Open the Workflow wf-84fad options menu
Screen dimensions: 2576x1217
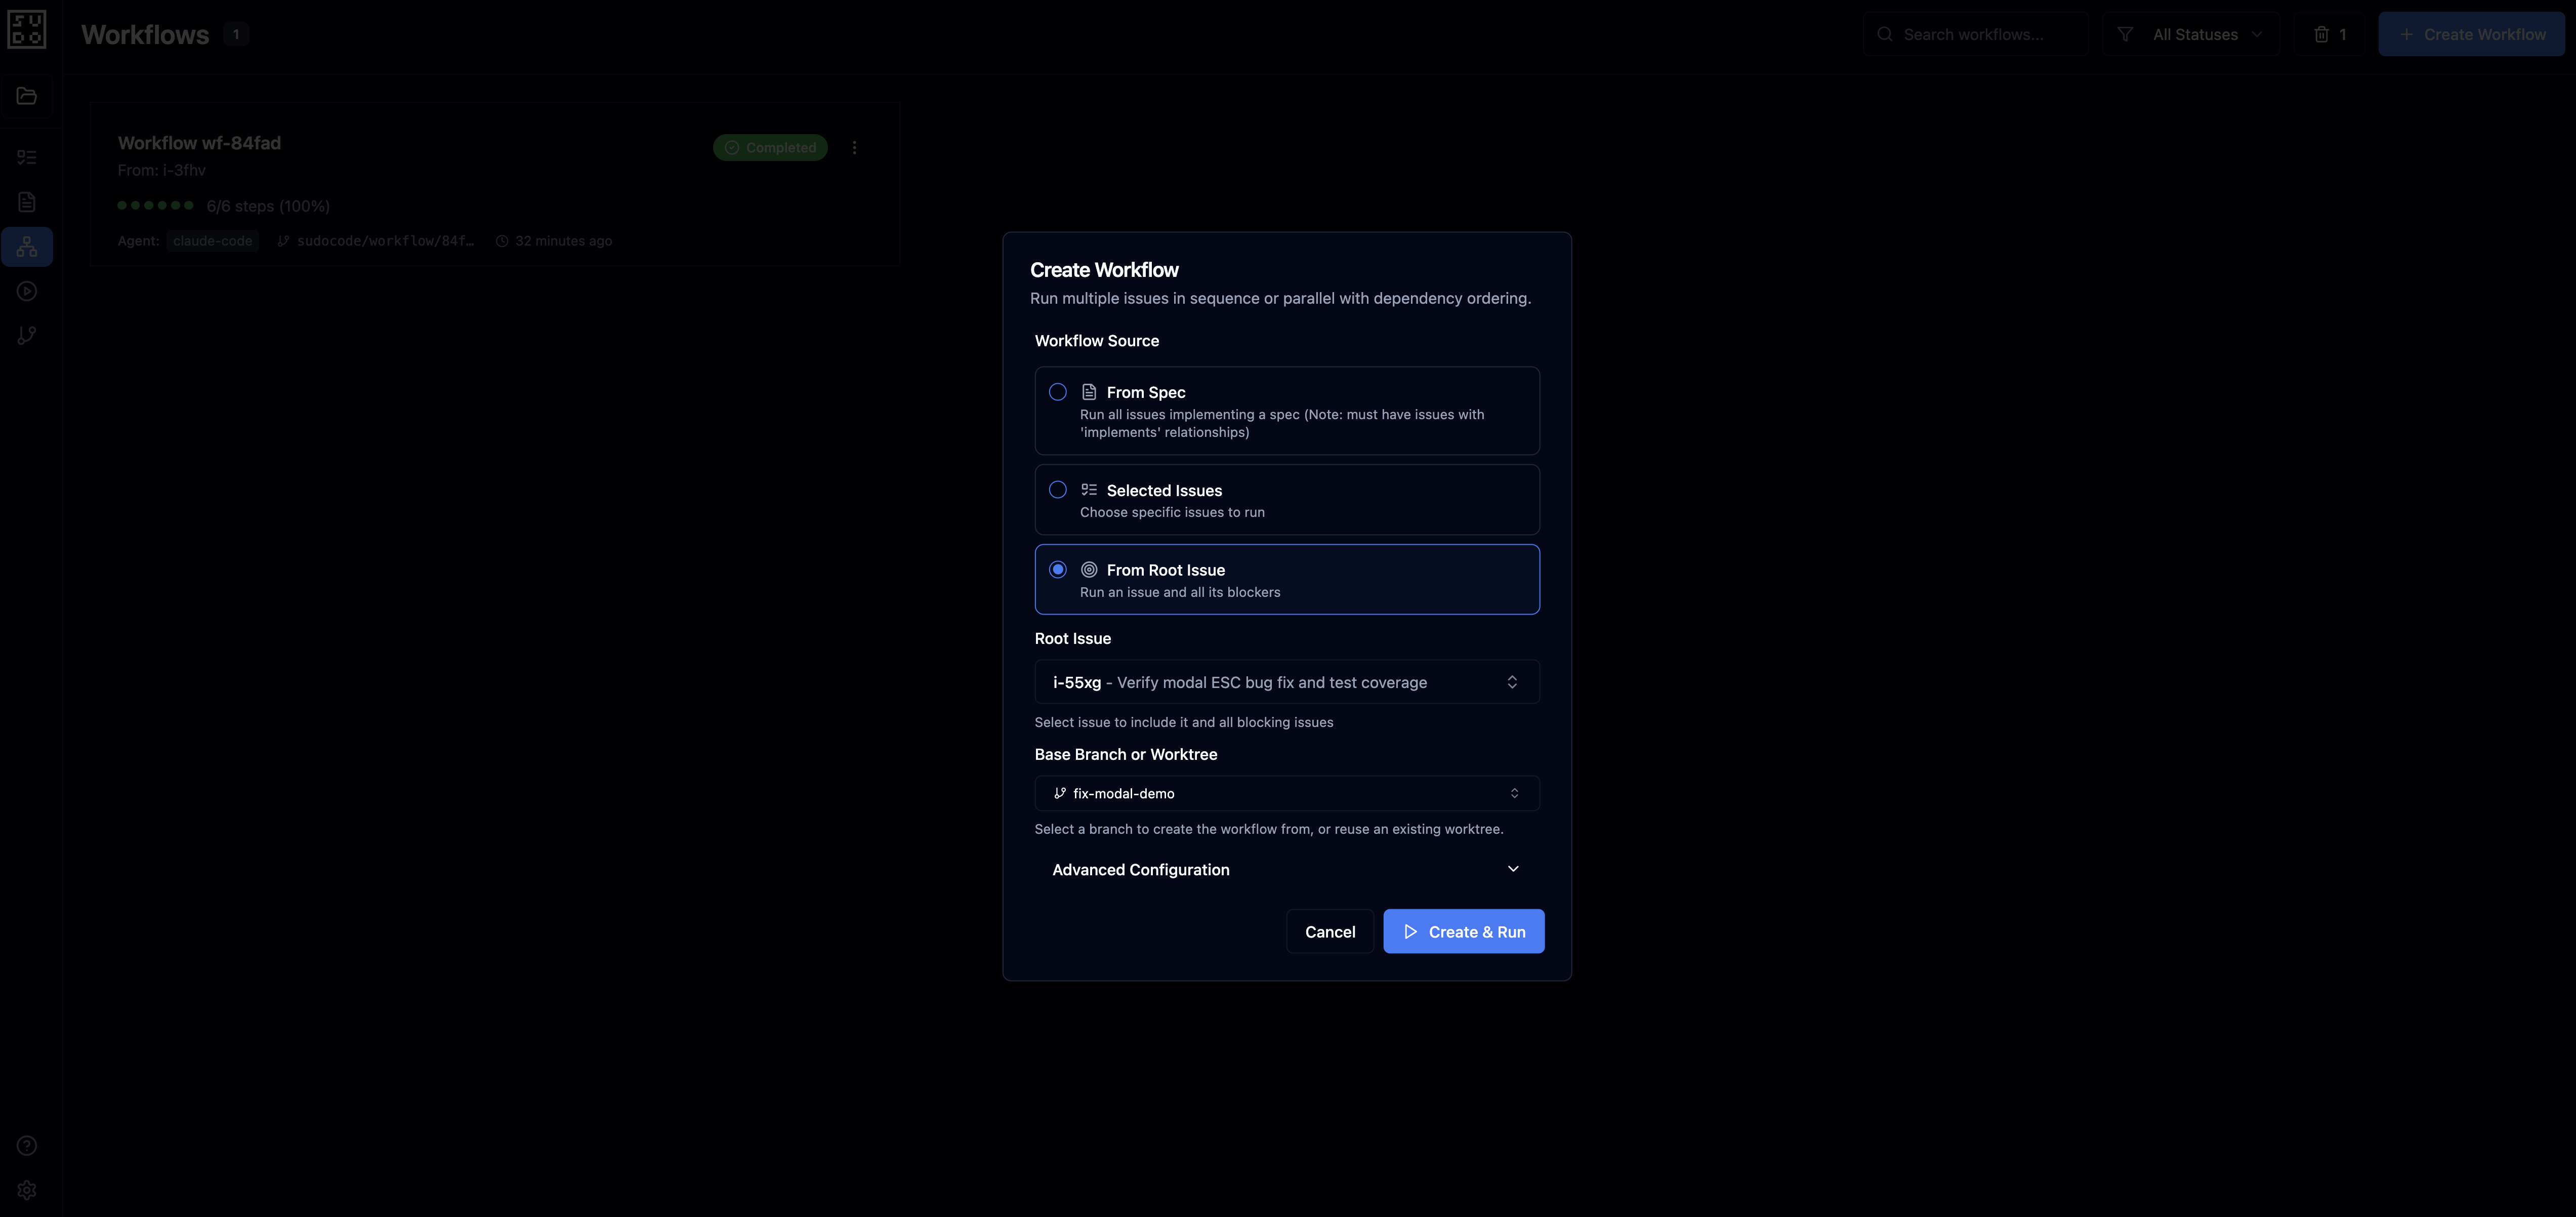click(856, 147)
